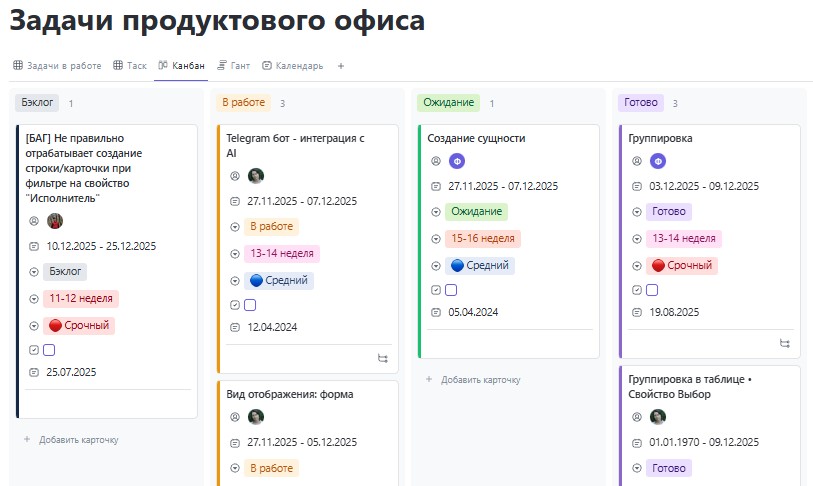Click date range 27.11.2025 - 05.12.2025
The width and height of the screenshot is (813, 486).
(302, 442)
